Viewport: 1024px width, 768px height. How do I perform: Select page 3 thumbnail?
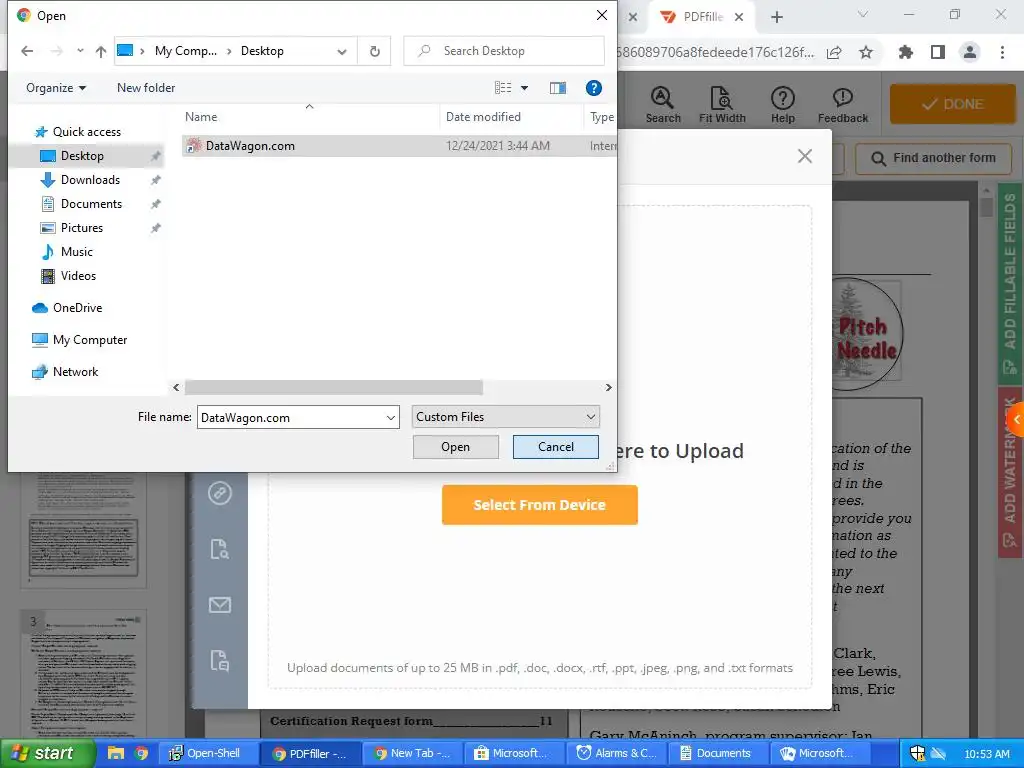click(x=84, y=673)
